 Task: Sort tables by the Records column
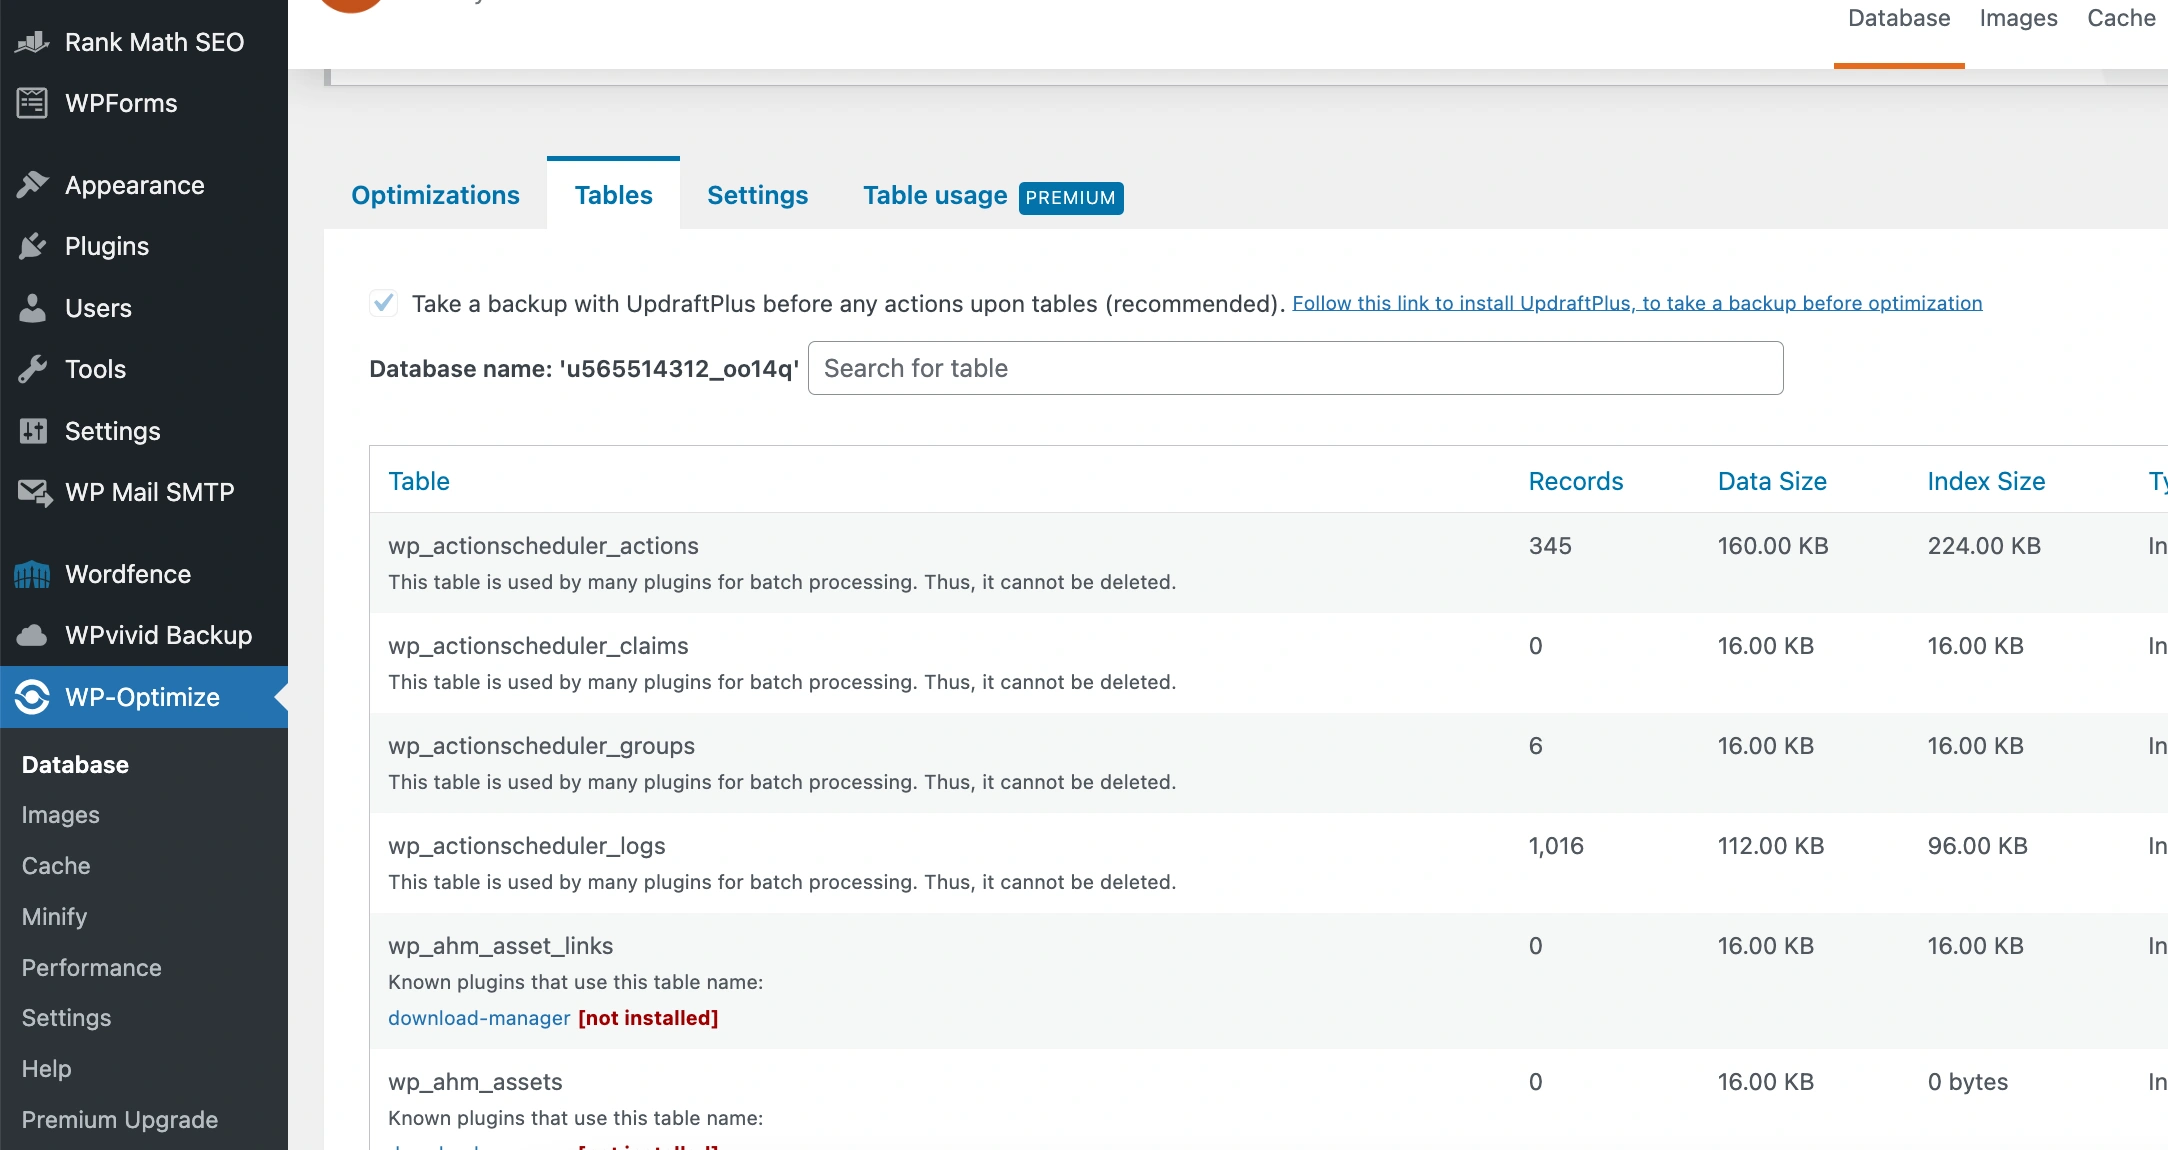pos(1575,481)
